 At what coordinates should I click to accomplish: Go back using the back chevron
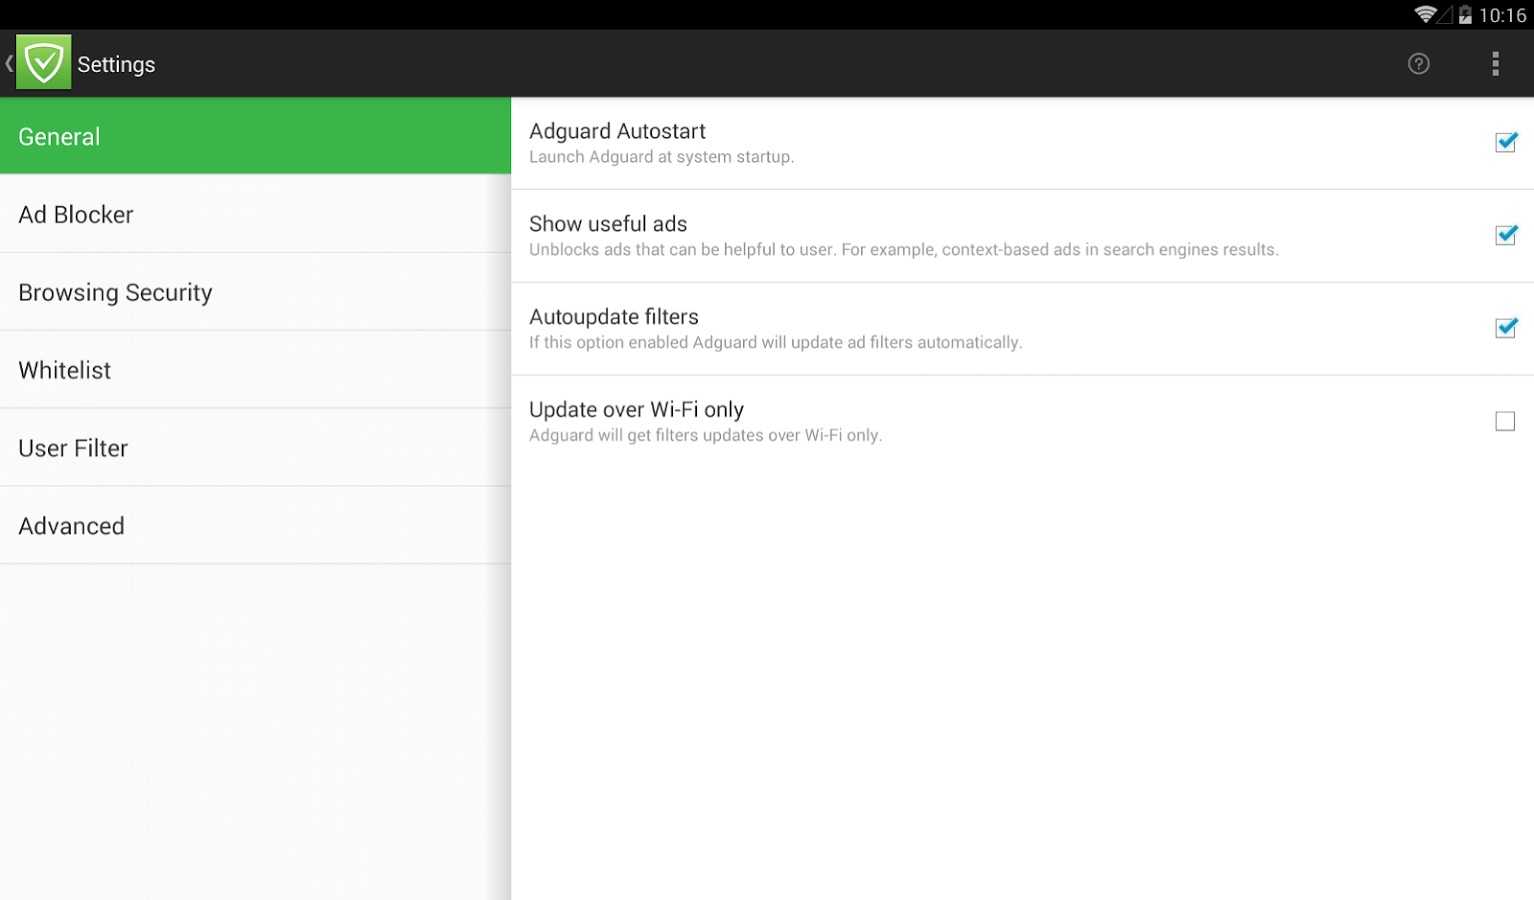click(9, 63)
